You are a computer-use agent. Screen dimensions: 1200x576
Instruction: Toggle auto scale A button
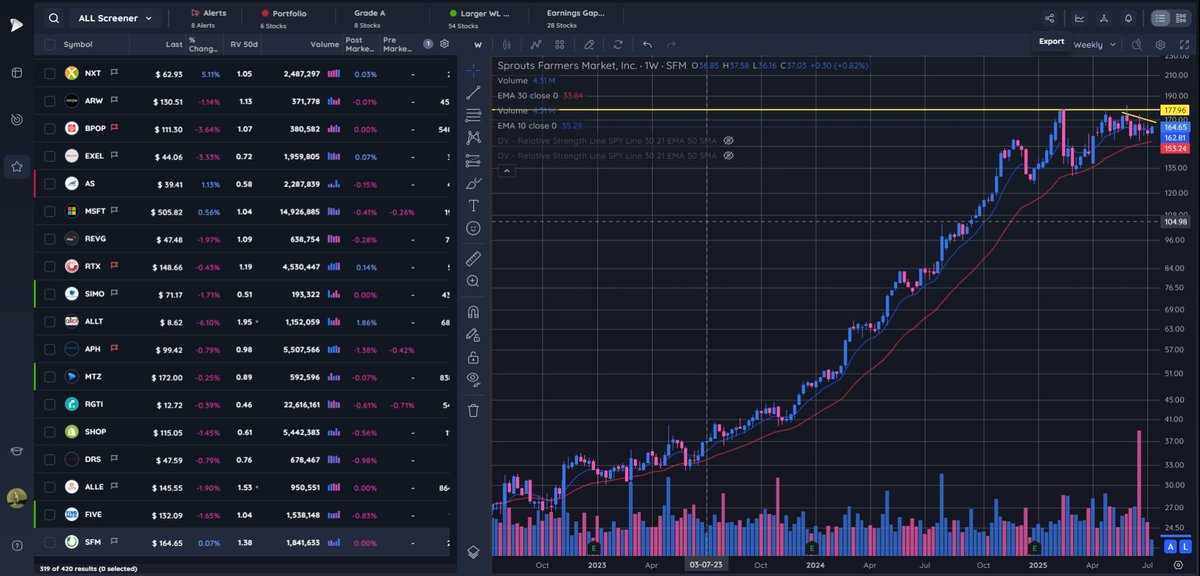point(1169,547)
